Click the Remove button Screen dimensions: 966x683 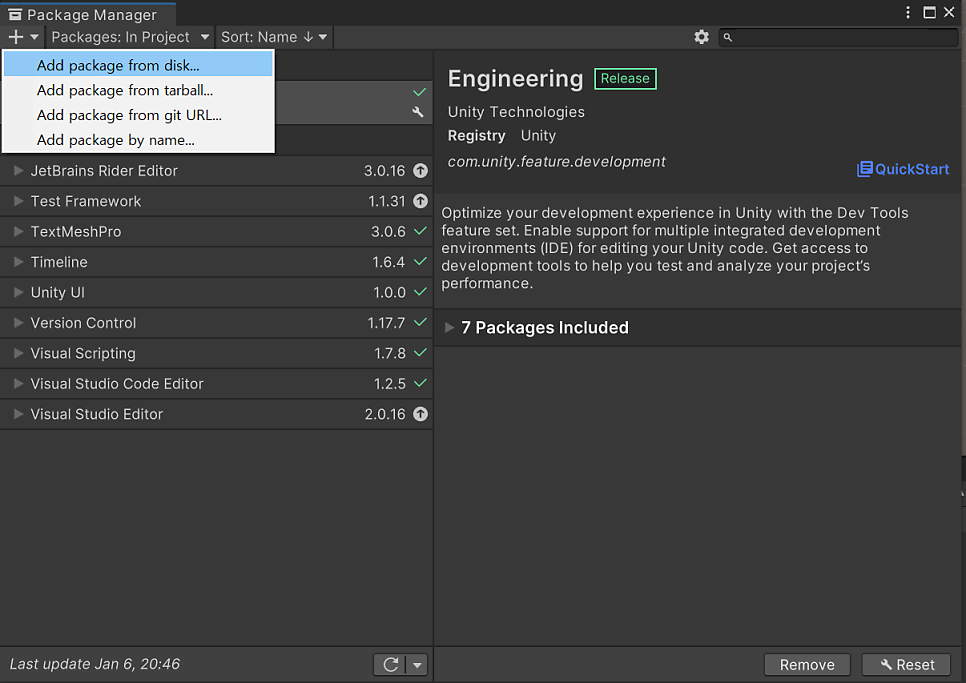[x=807, y=665]
